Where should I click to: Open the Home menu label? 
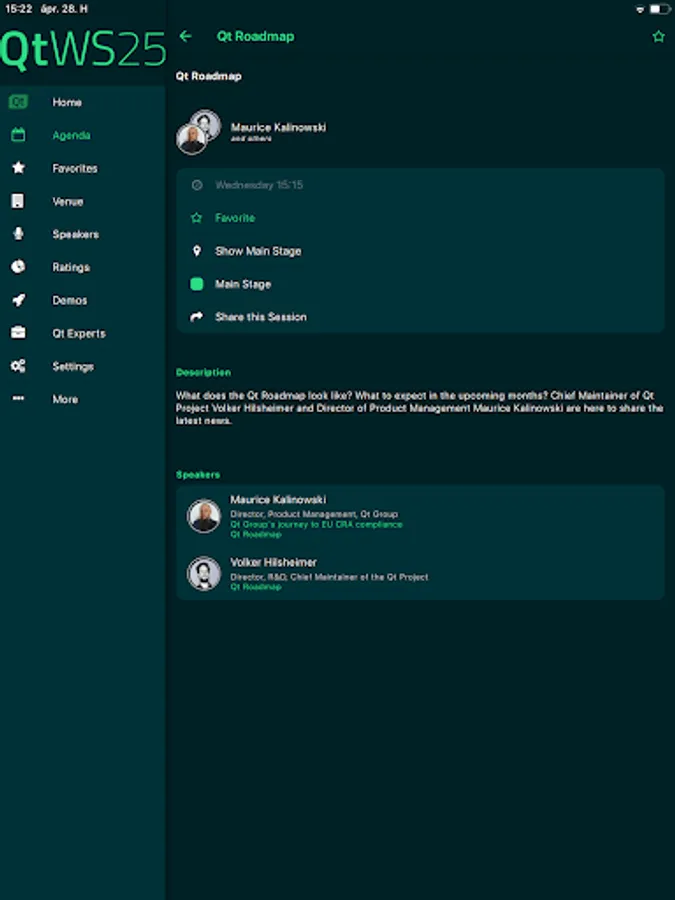coord(67,102)
